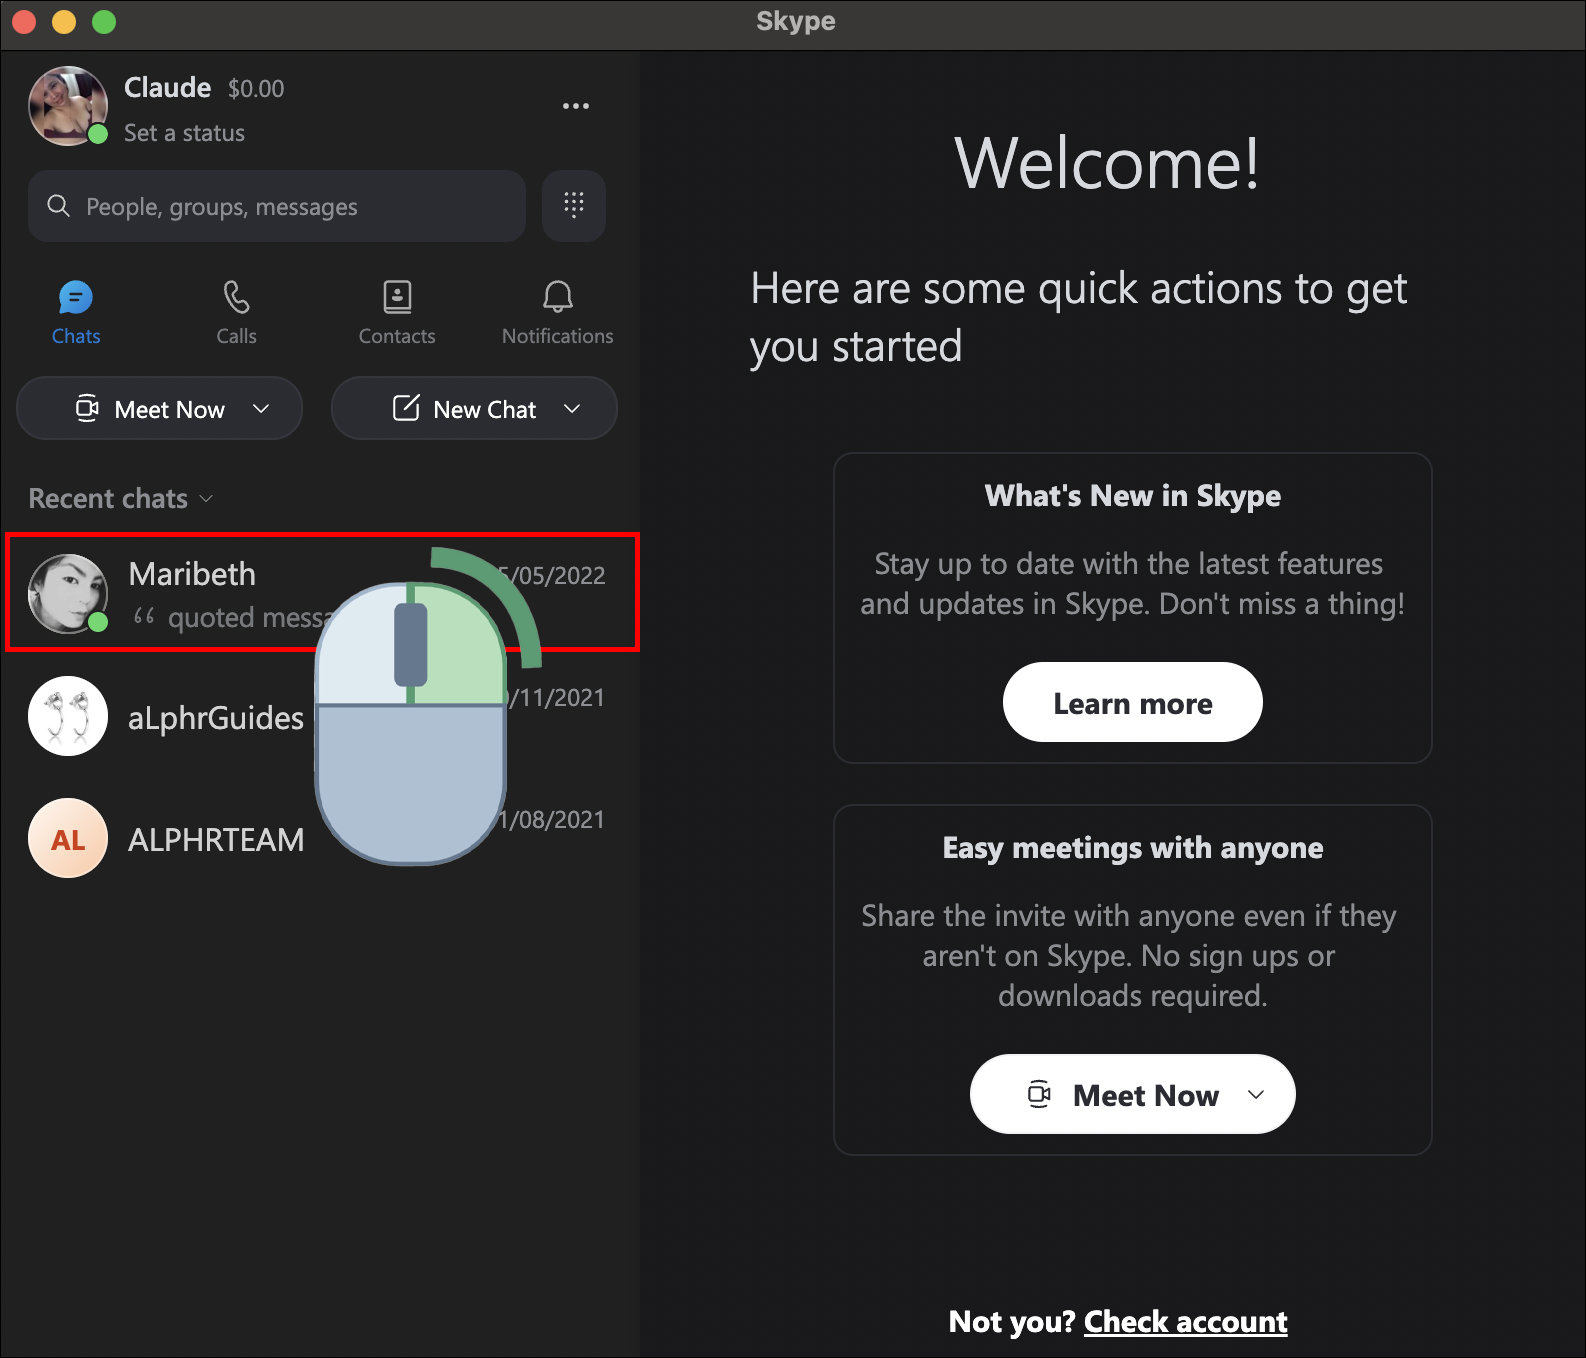Click the green macOS fullscreen button
The image size is (1586, 1358).
pyautogui.click(x=104, y=22)
